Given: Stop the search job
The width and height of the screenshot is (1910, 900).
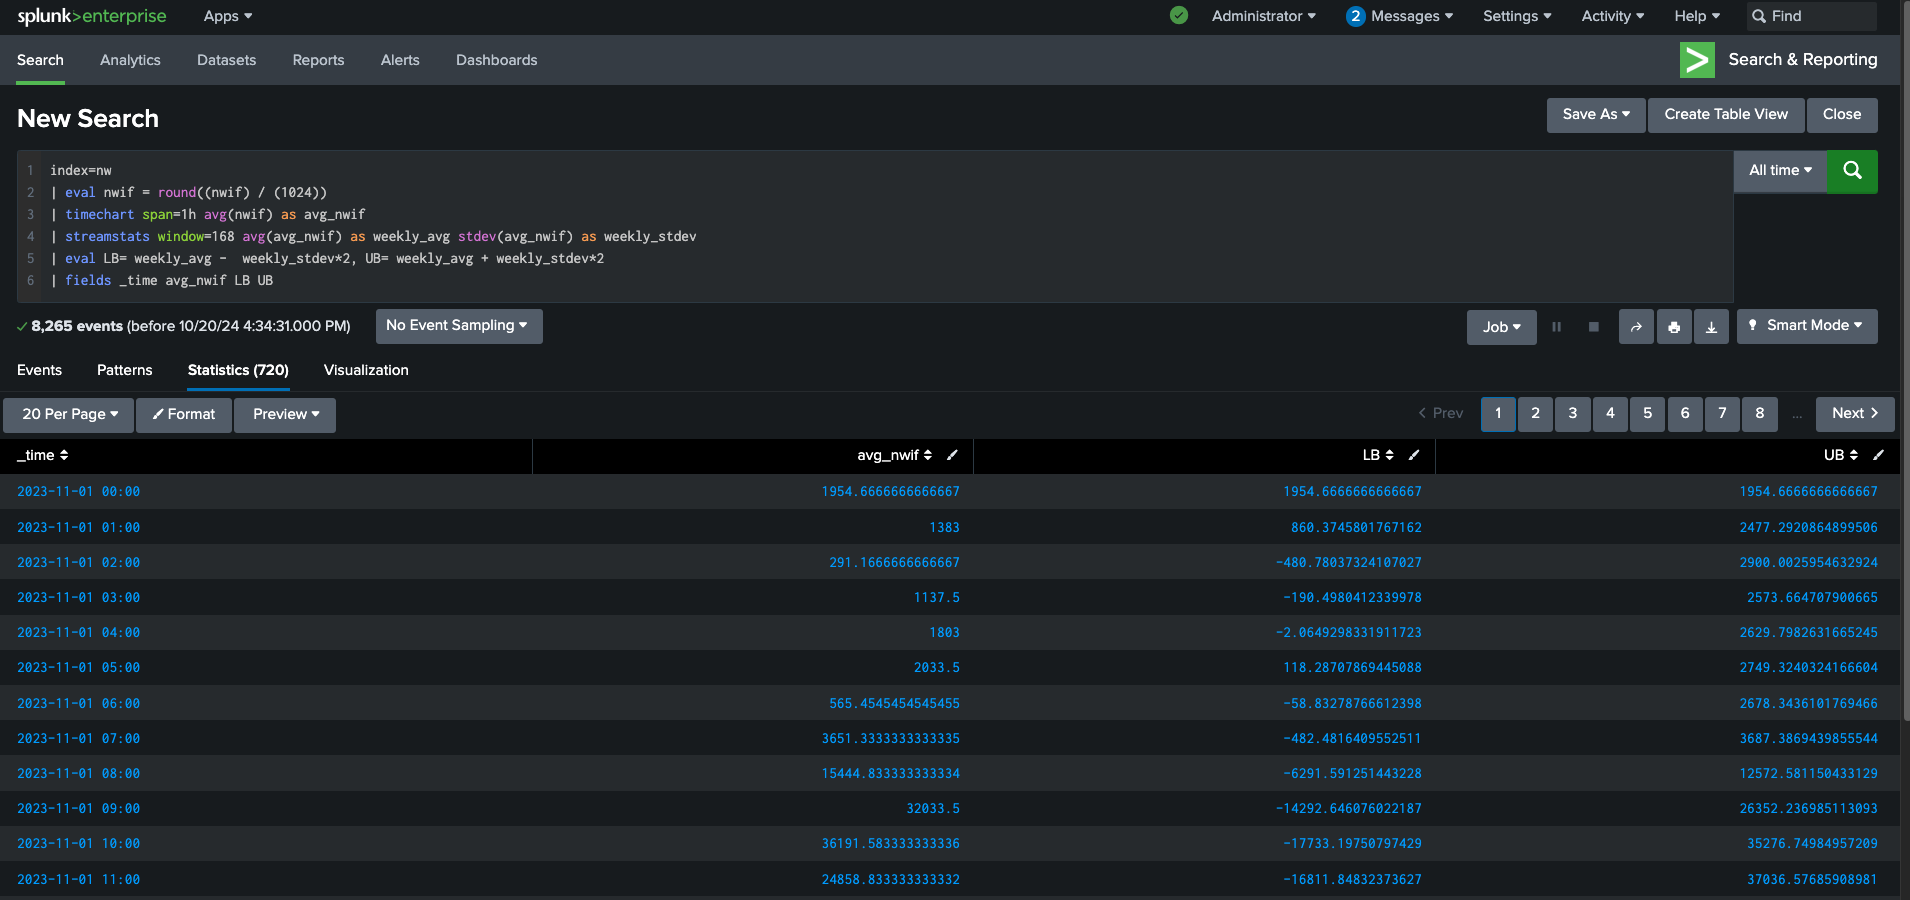Looking at the screenshot, I should pyautogui.click(x=1594, y=327).
